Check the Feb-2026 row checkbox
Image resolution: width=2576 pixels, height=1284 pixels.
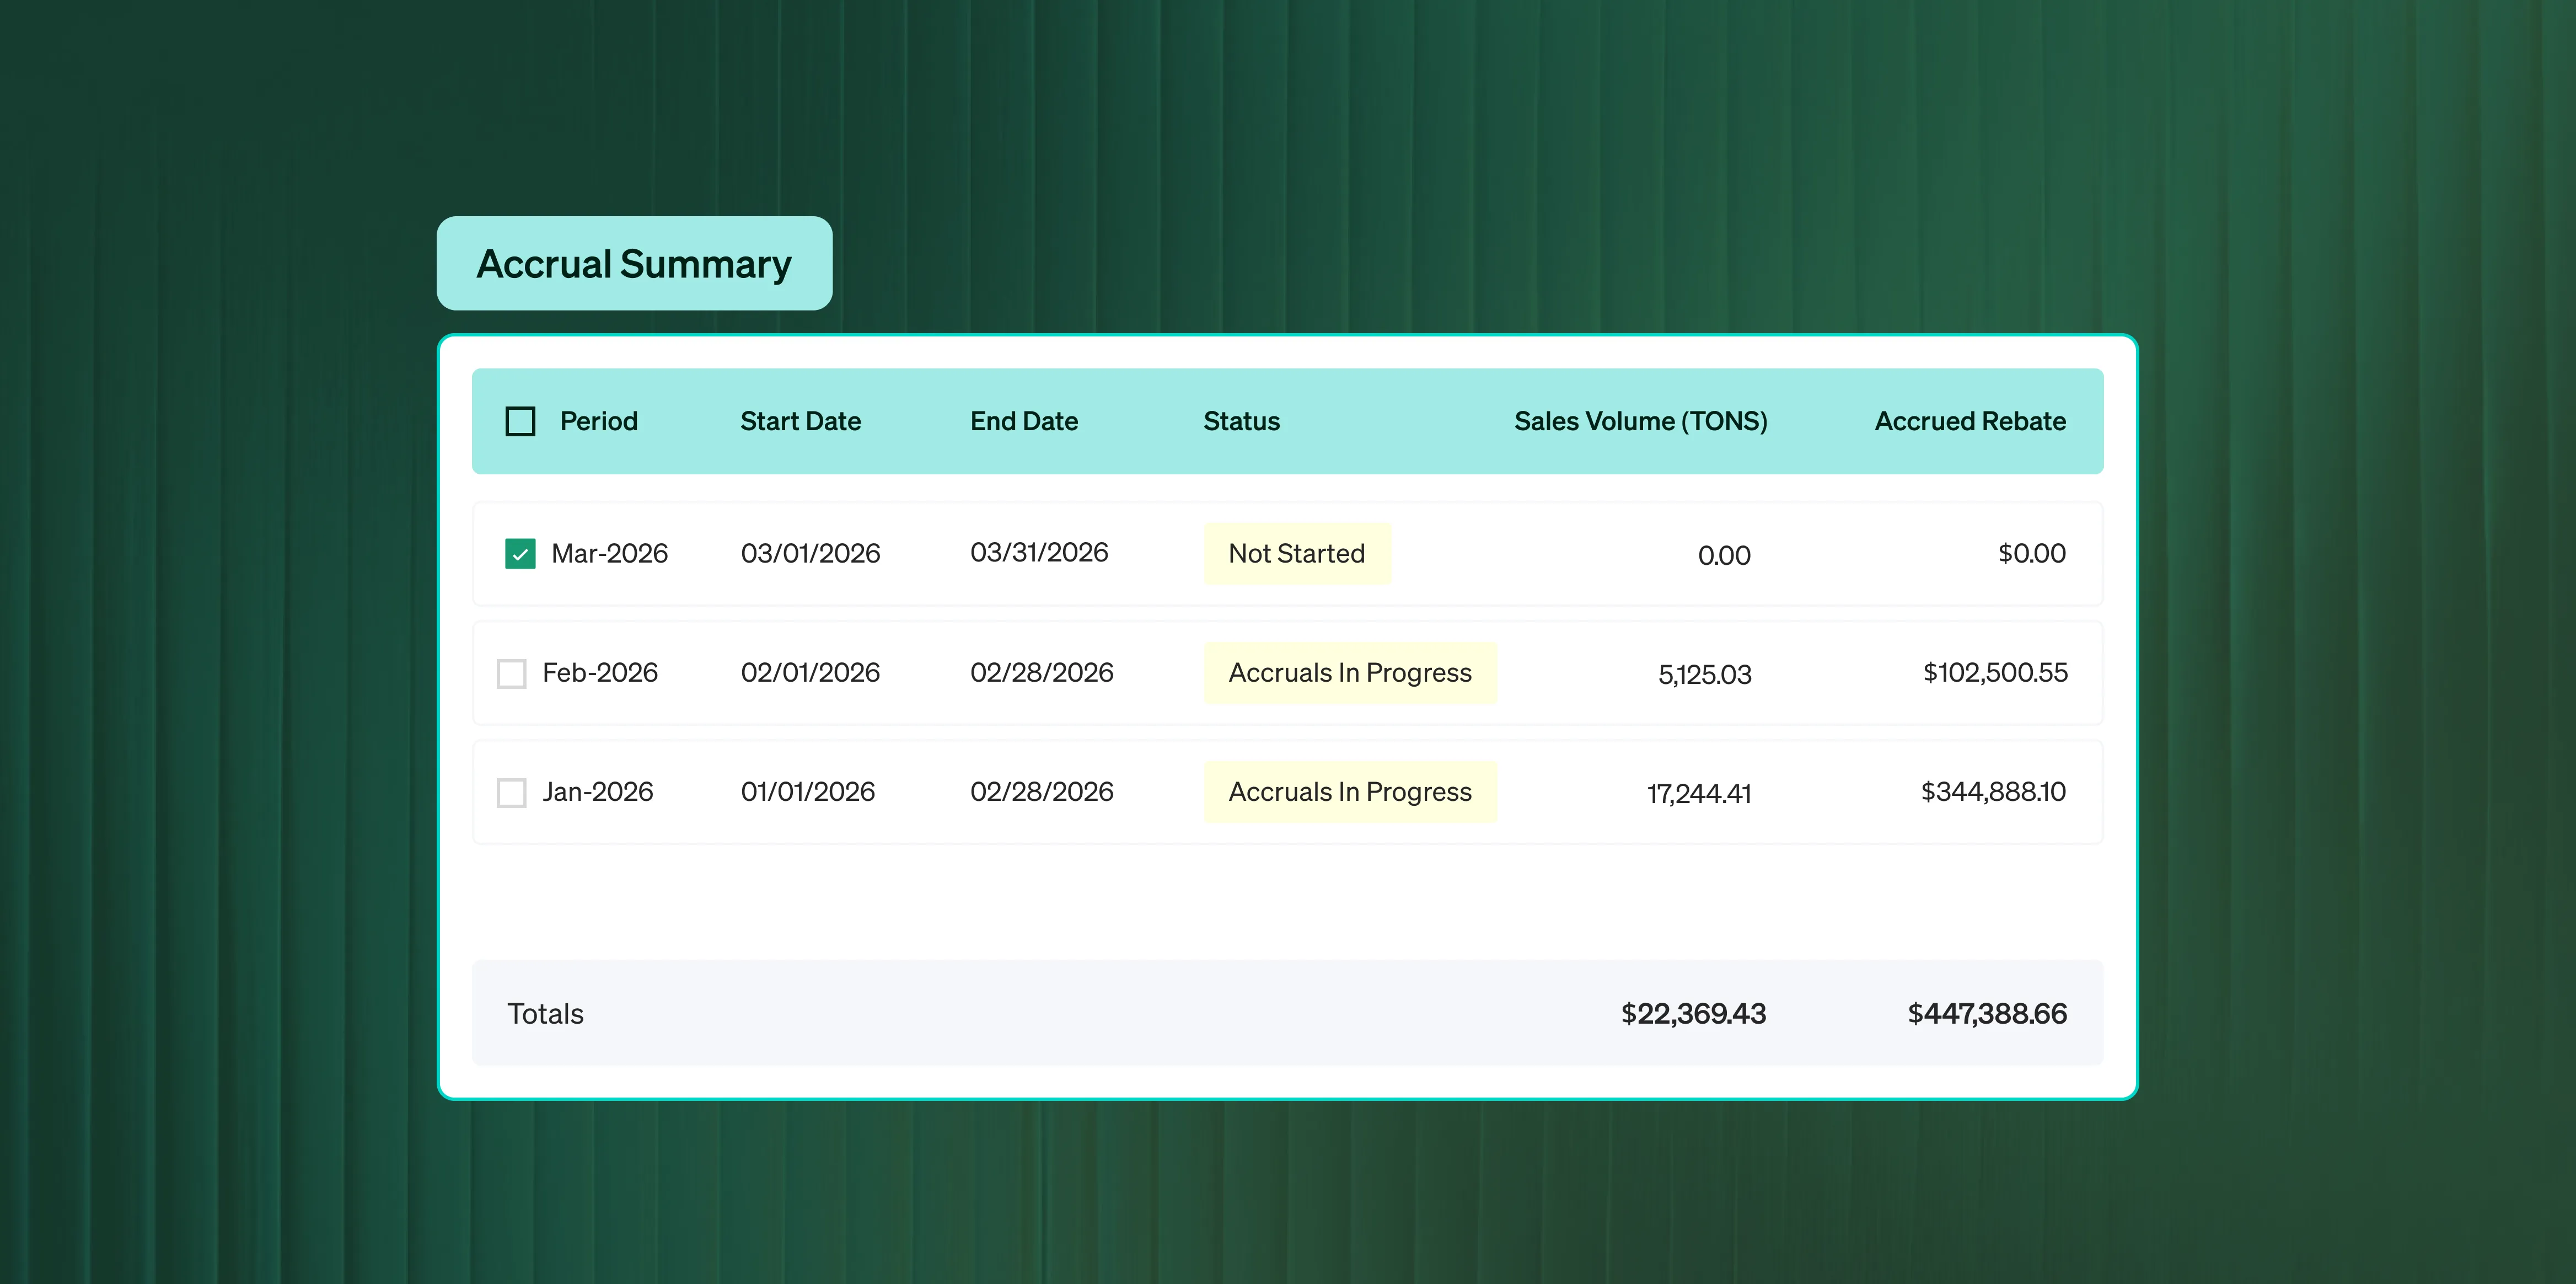tap(511, 673)
